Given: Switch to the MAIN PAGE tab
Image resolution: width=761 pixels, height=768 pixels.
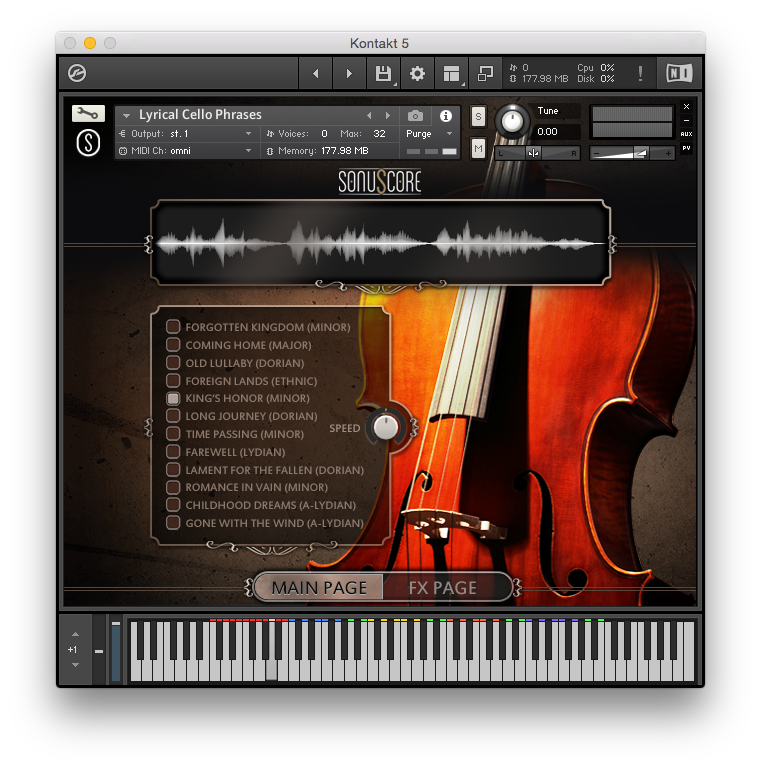Looking at the screenshot, I should 319,587.
